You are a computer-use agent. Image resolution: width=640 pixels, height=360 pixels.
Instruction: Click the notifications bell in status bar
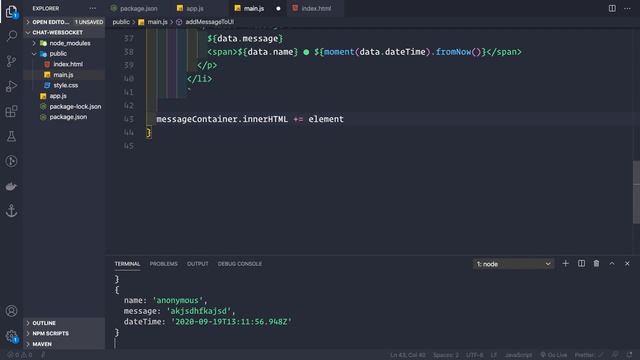coord(629,355)
